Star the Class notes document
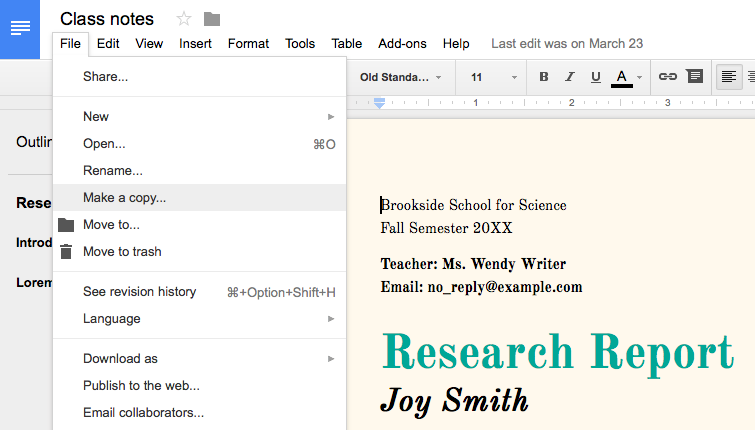 184,19
